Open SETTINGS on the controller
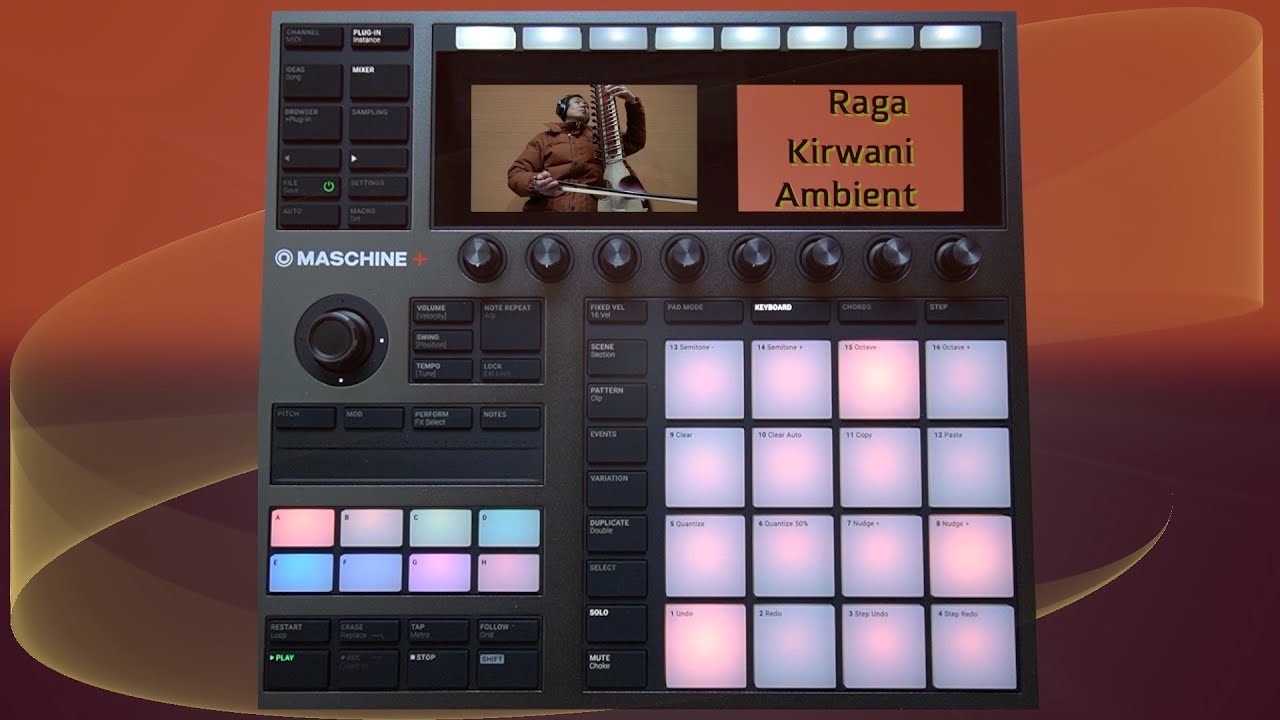 click(x=378, y=187)
